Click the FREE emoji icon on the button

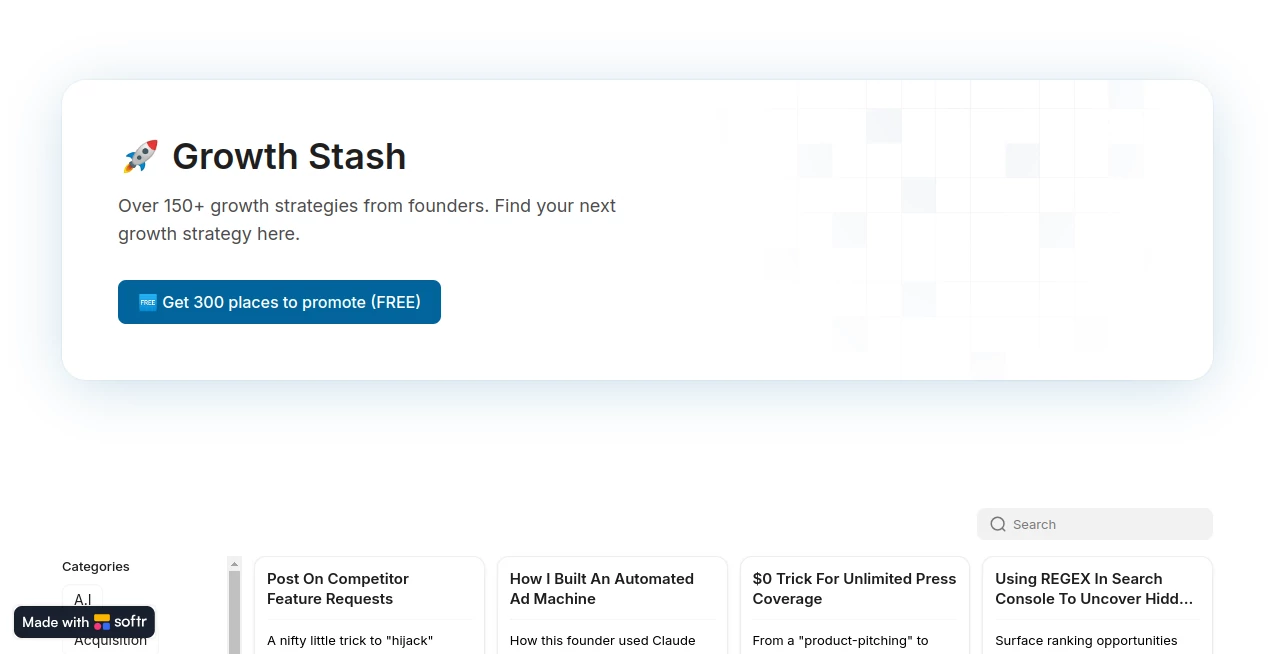pos(147,302)
